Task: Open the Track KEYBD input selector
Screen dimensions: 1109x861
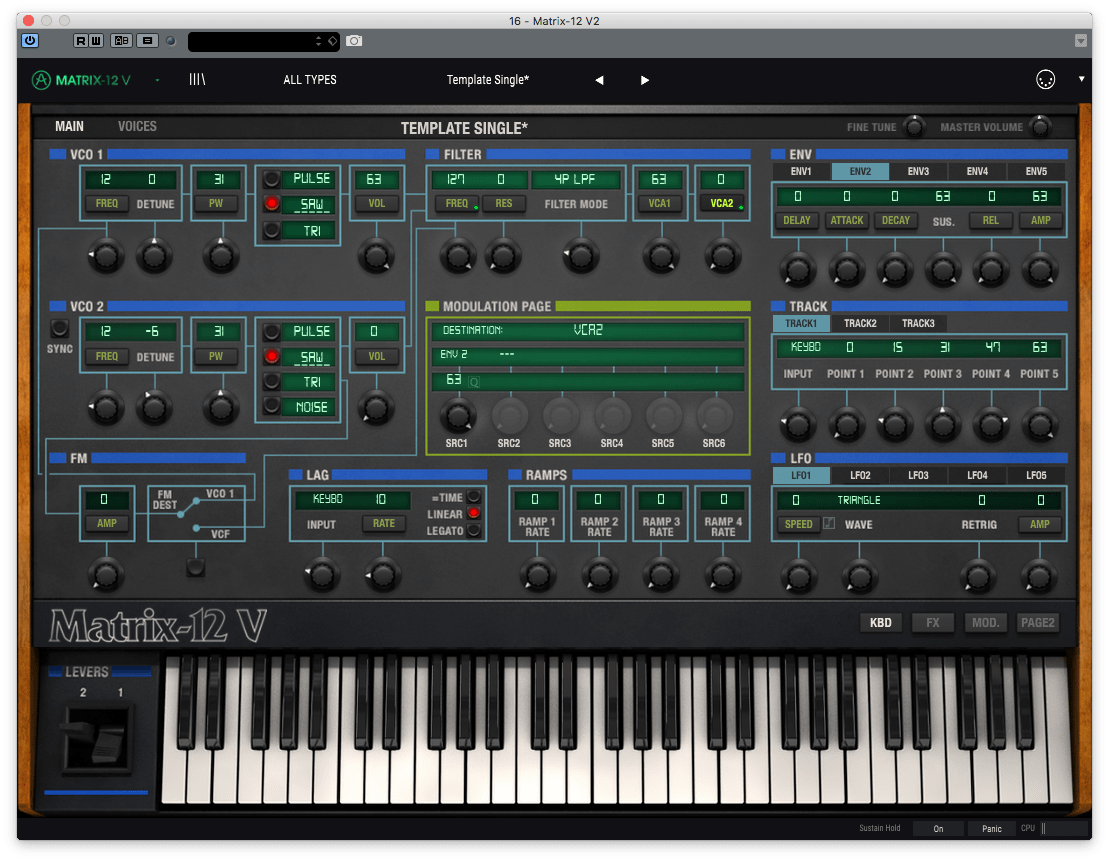Action: coord(805,347)
